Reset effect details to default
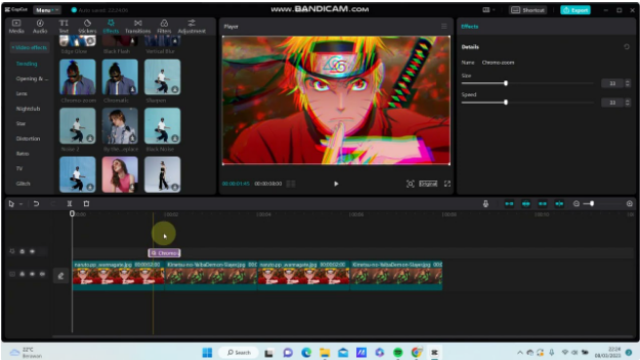The height and width of the screenshot is (360, 640). pyautogui.click(x=627, y=47)
